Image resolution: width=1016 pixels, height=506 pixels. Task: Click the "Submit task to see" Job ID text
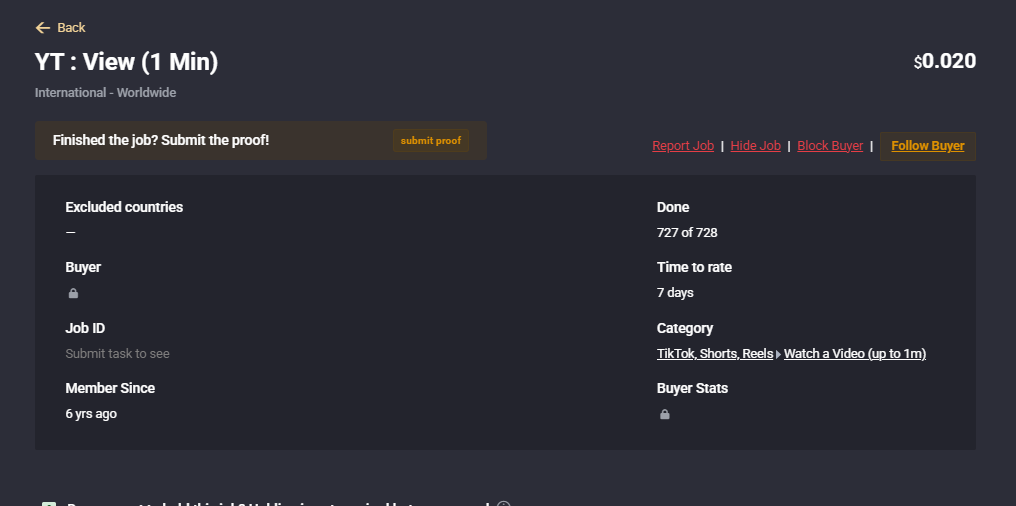click(x=118, y=354)
